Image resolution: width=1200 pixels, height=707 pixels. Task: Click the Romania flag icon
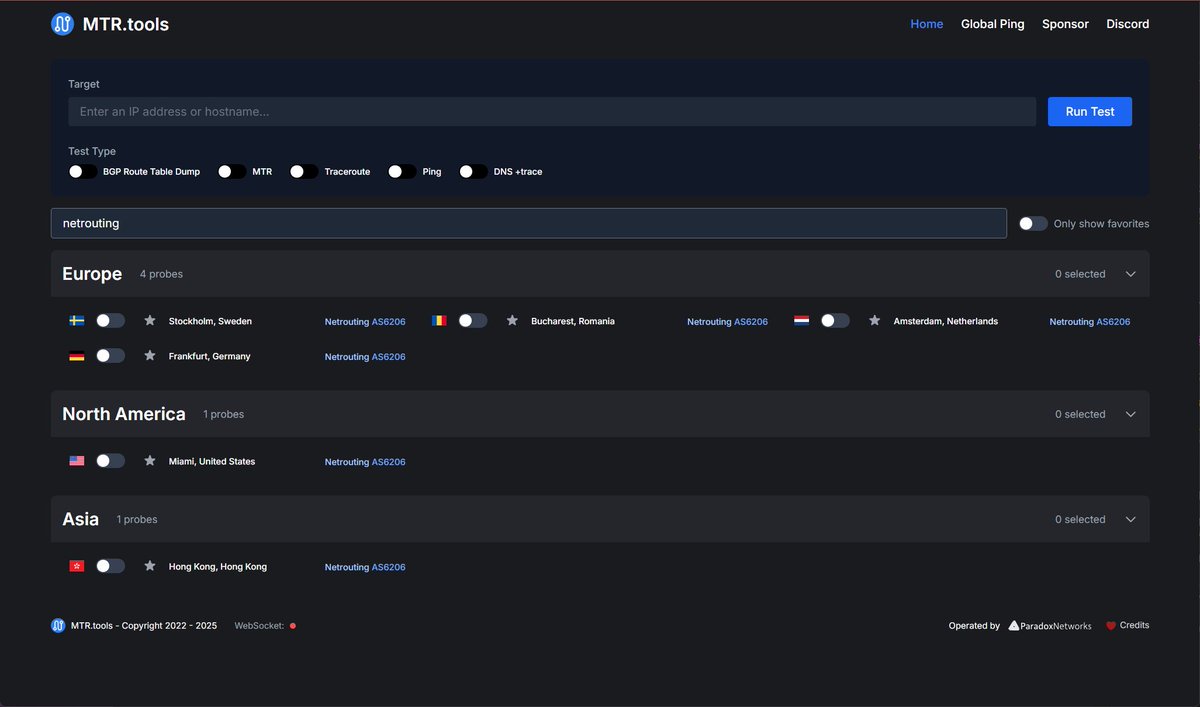[x=439, y=321]
